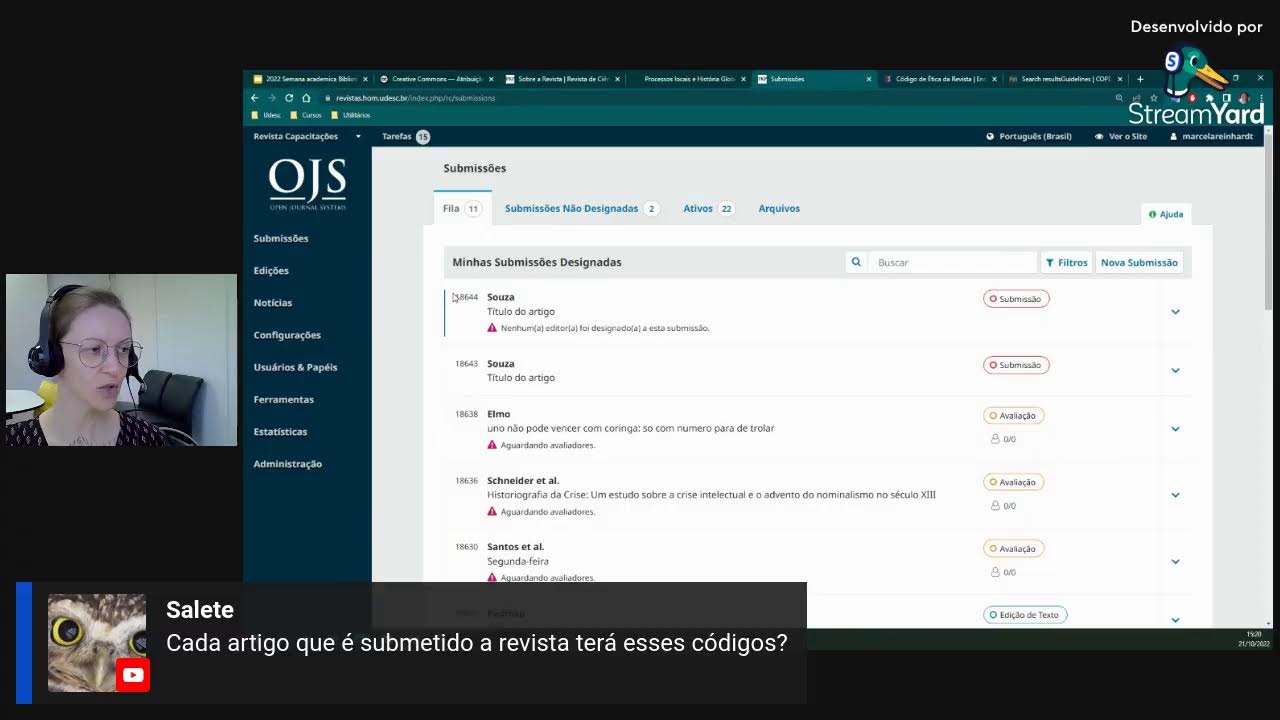Click the browser zoom magnifier in address bar
Viewport: 1280px width, 720px height.
pos(1119,98)
